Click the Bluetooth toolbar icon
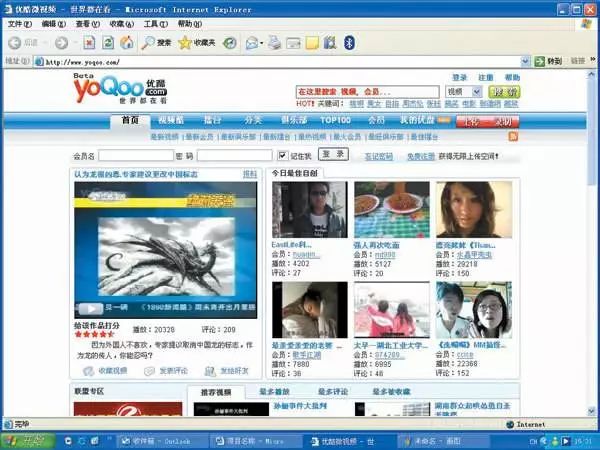The height and width of the screenshot is (450, 600). coord(349,43)
